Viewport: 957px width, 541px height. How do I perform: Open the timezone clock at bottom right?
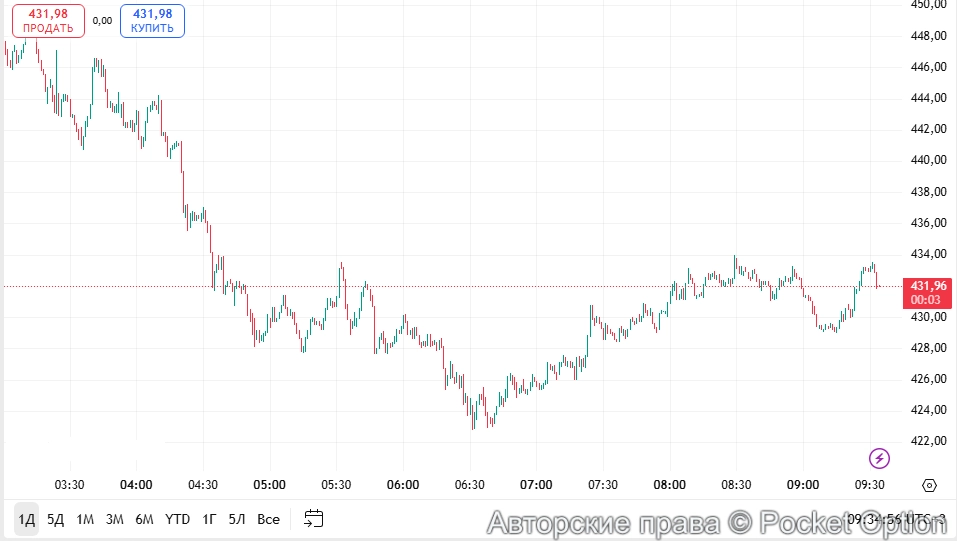tap(895, 519)
